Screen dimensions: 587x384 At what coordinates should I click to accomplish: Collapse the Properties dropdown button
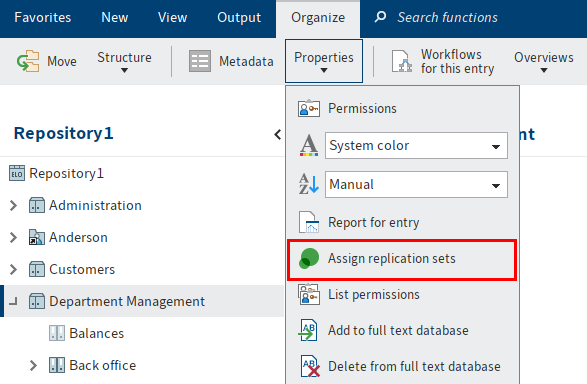coord(324,61)
